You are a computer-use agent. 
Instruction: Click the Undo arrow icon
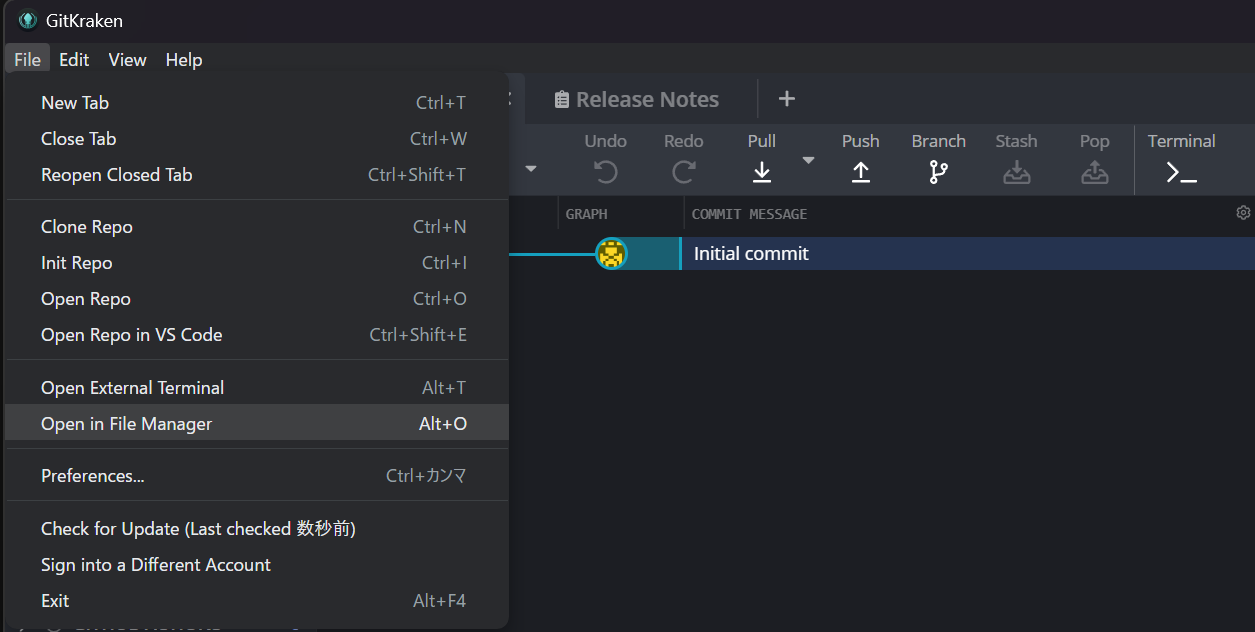605,172
